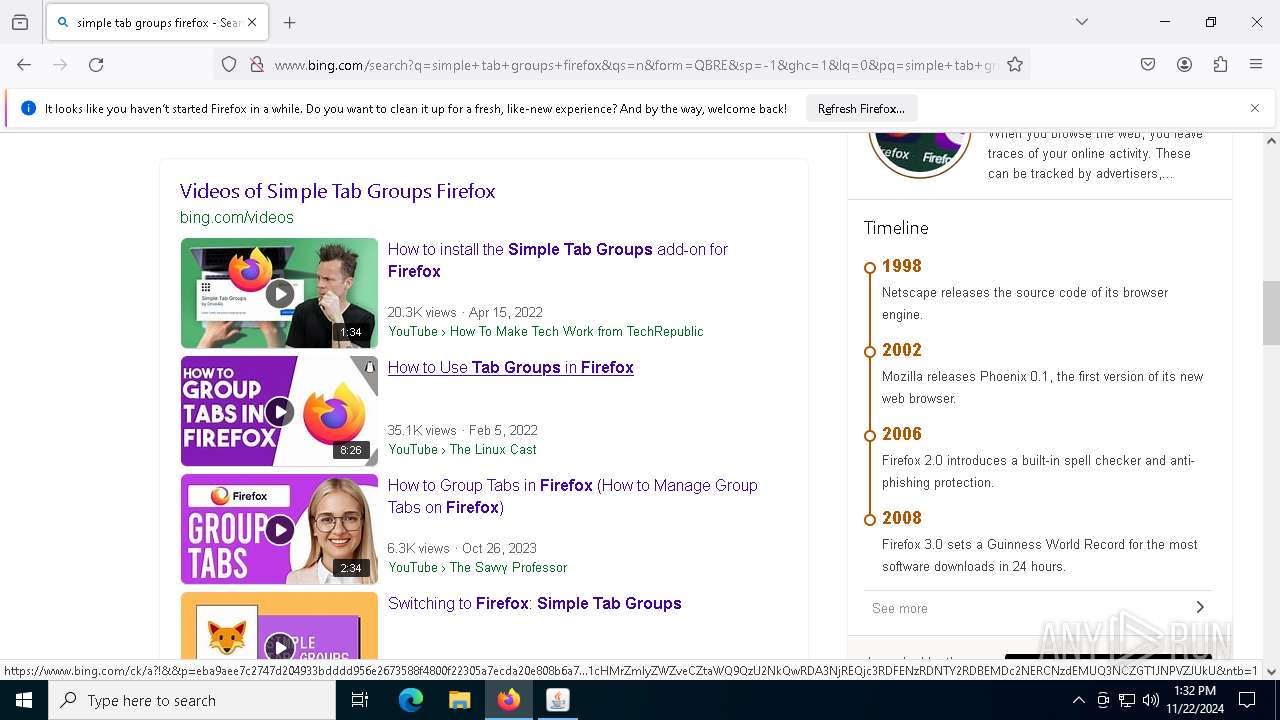This screenshot has width=1280, height=720.
Task: Click the page vertical scrollbar thumb
Action: click(x=1271, y=313)
